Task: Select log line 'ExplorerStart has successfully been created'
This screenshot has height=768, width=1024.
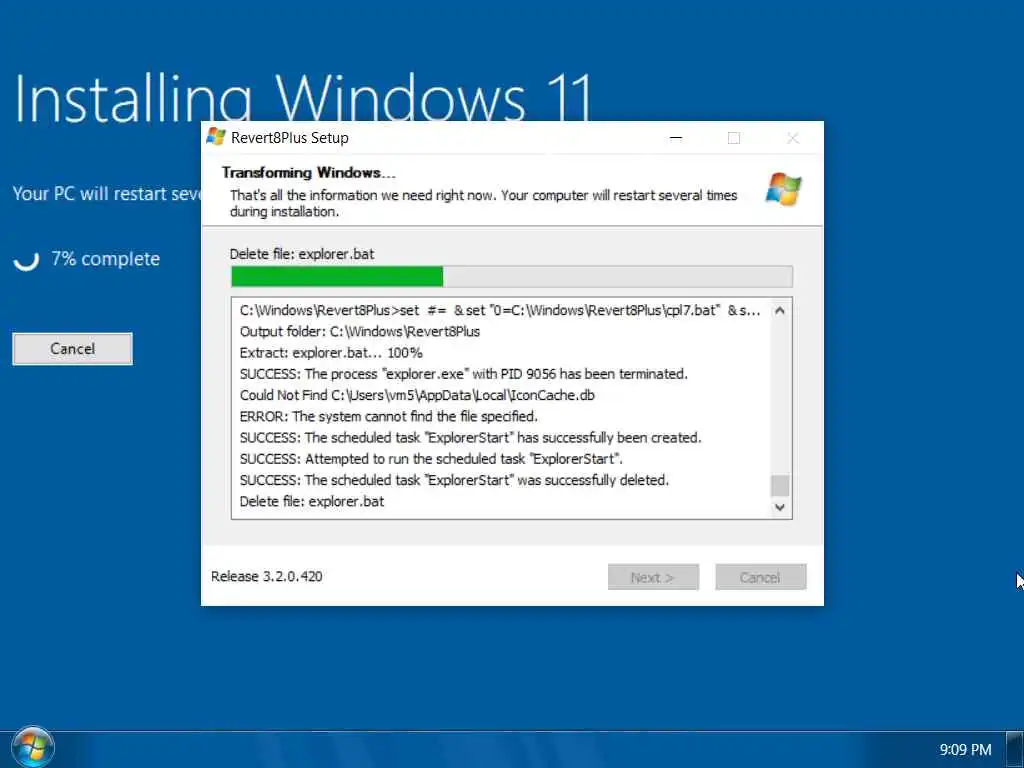Action: tap(470, 438)
